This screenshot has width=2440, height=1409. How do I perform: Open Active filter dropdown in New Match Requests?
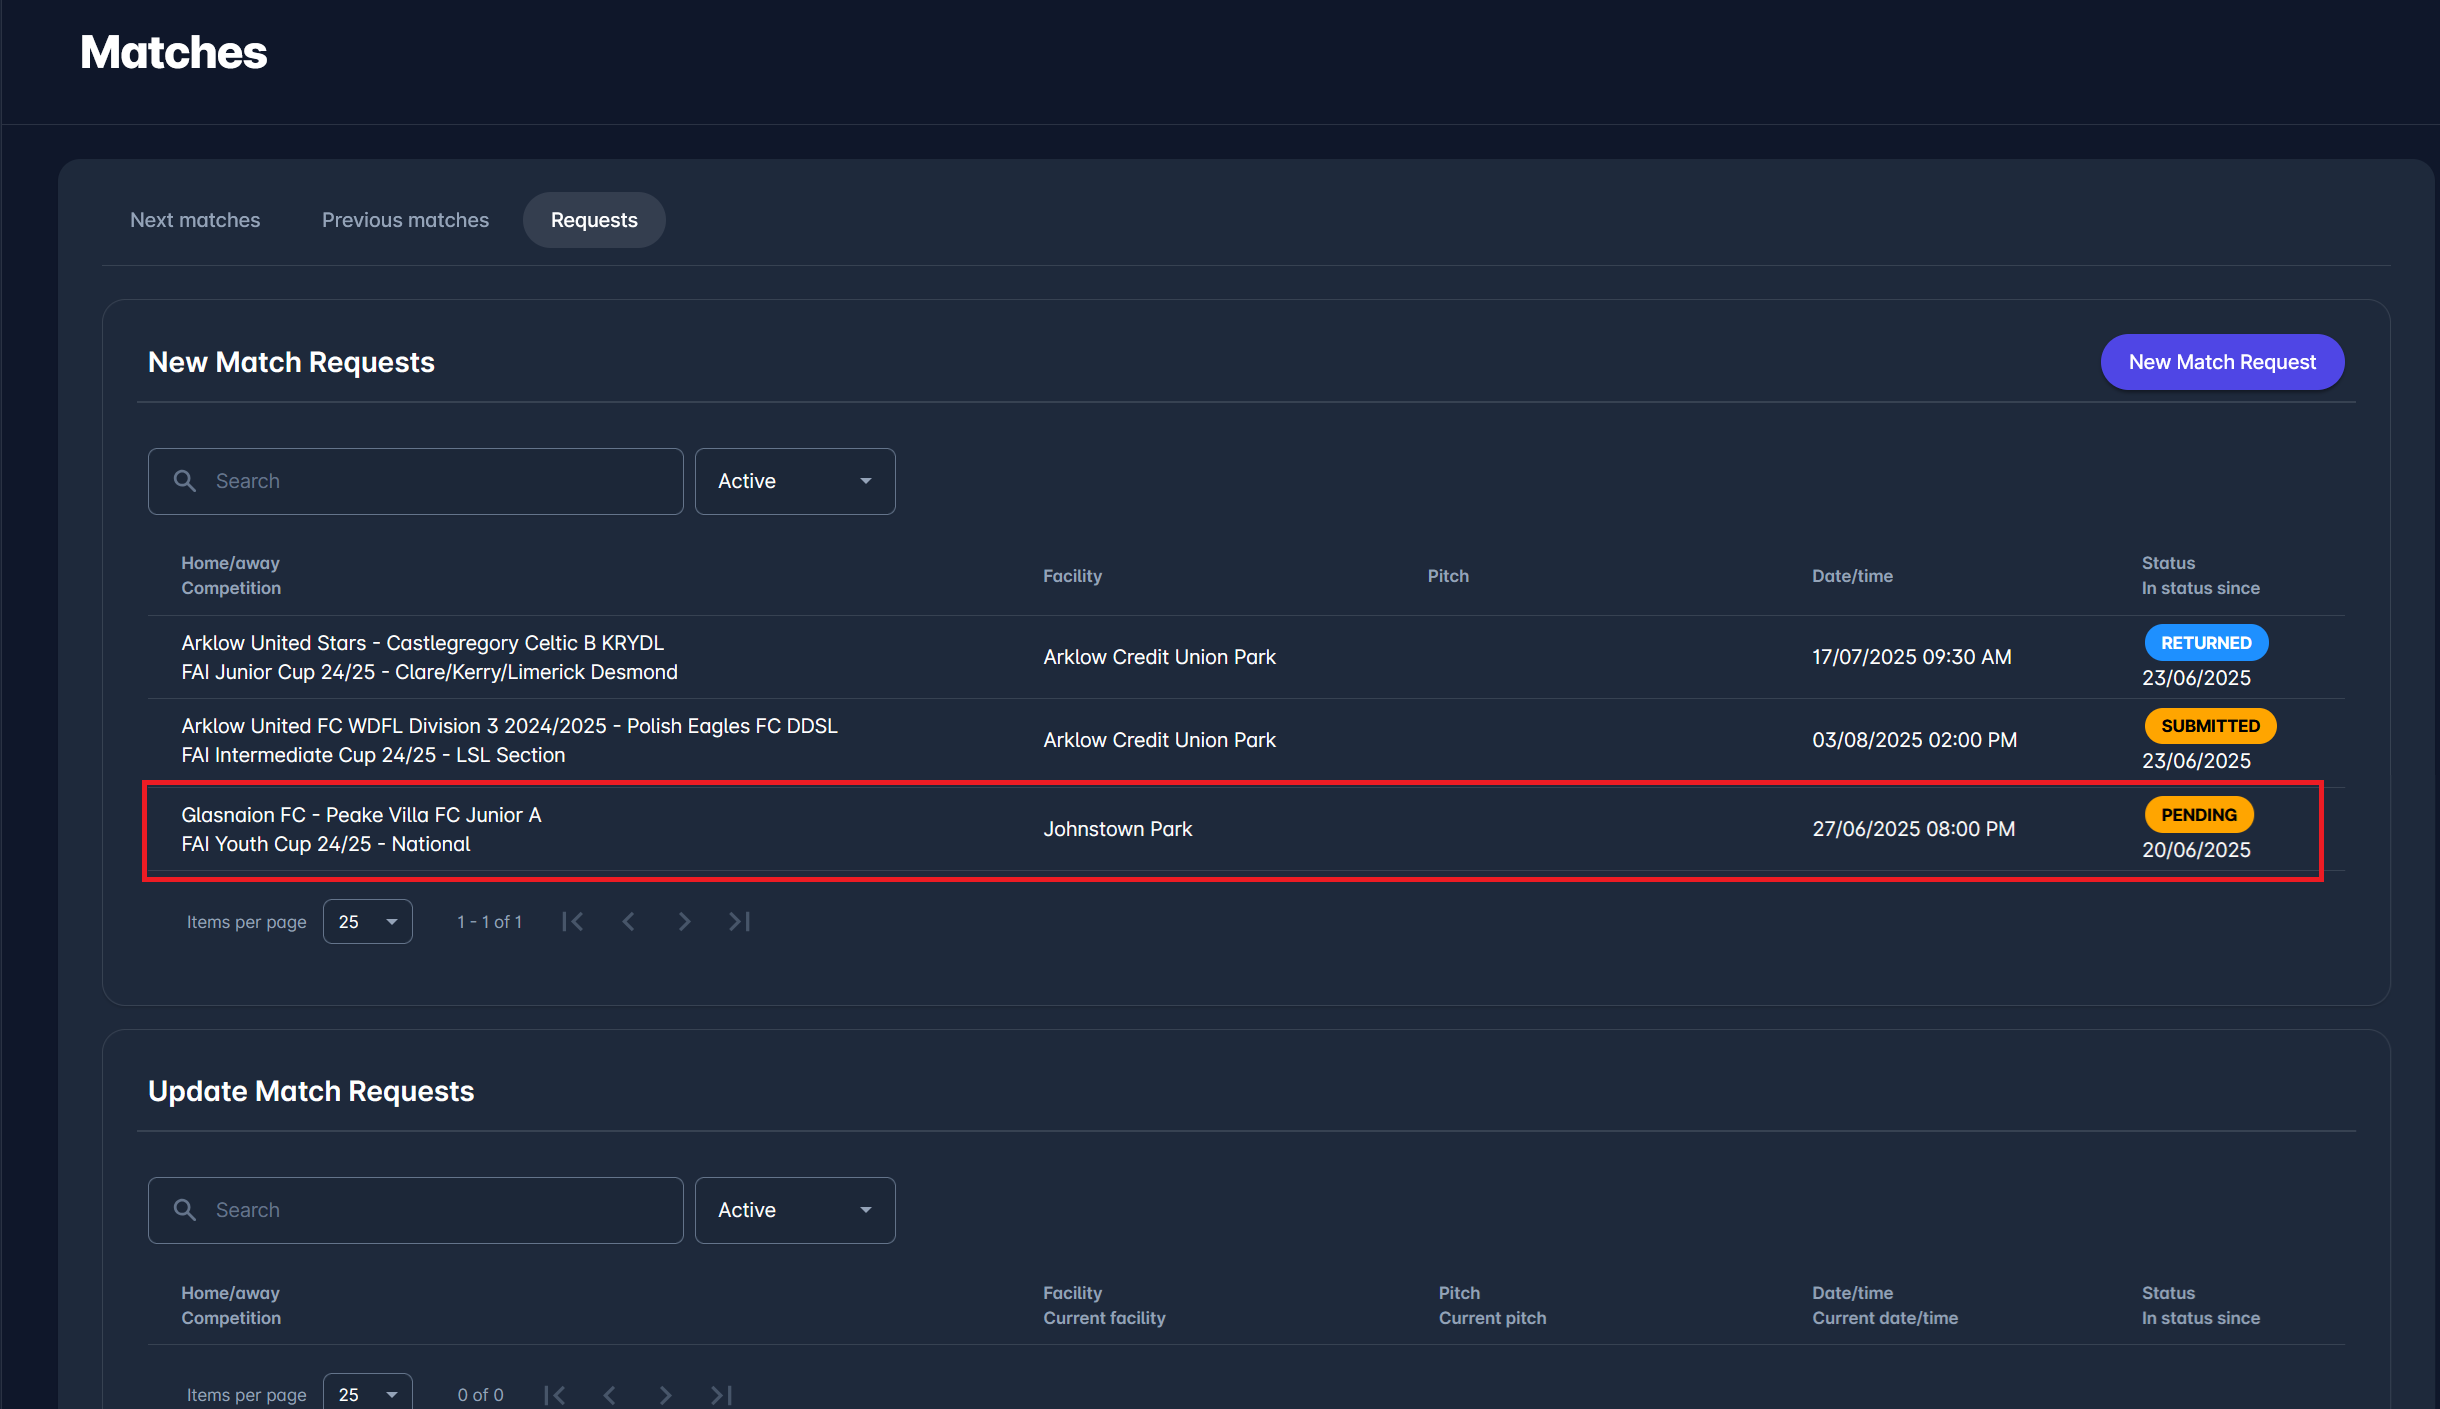pos(794,481)
